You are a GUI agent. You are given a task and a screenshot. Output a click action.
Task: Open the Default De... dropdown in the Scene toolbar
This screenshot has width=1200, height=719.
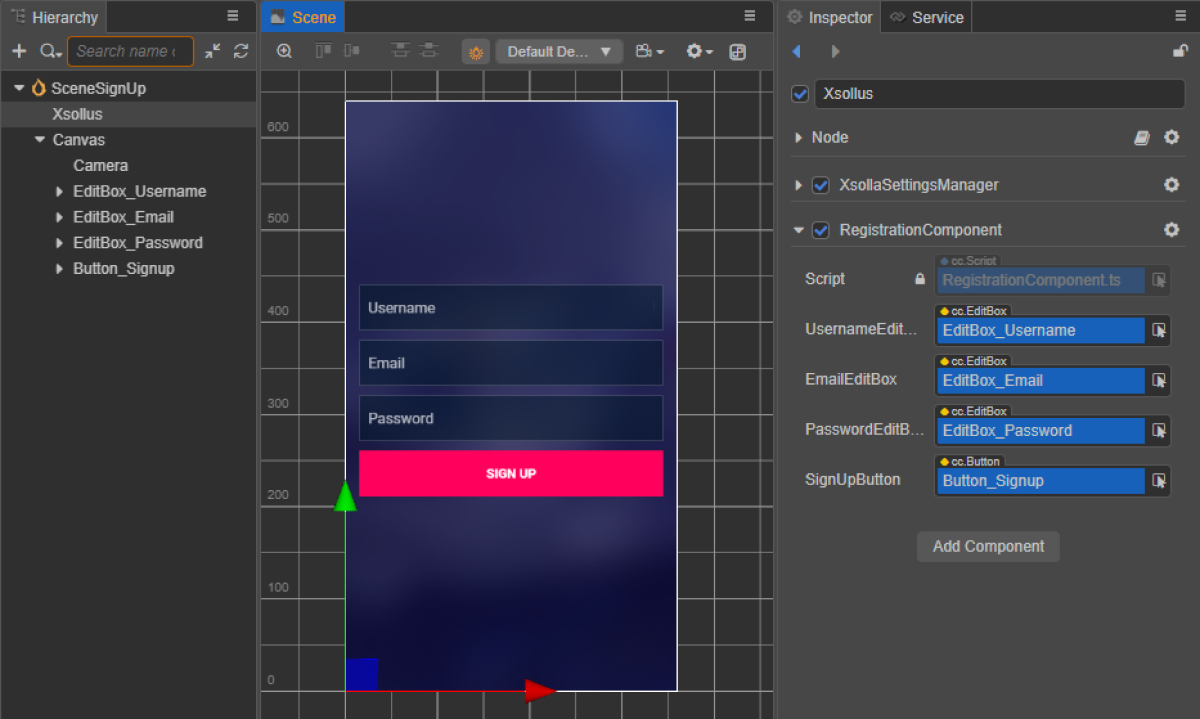pos(559,51)
